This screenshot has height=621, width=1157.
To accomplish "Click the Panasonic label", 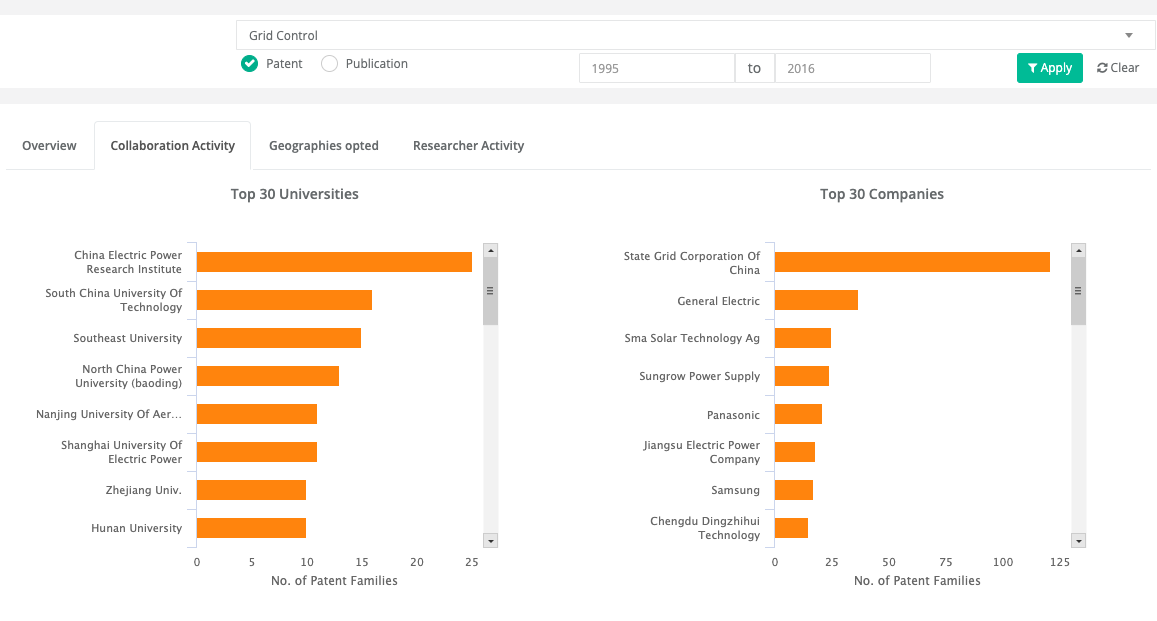I will point(733,414).
